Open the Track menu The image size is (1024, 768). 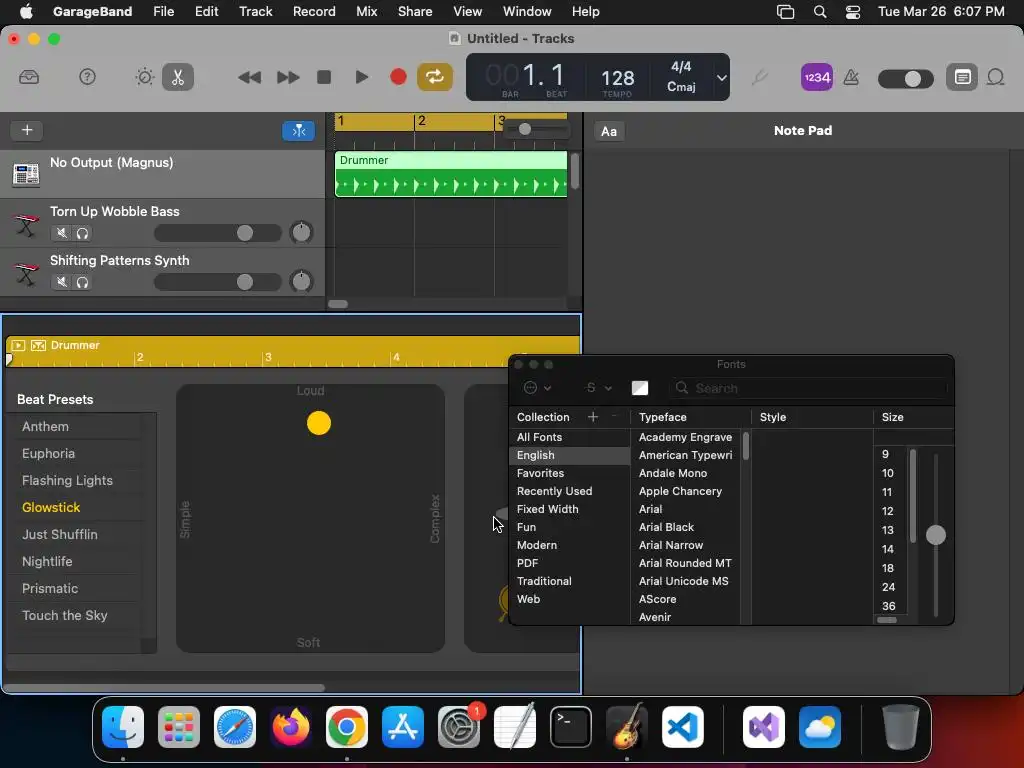click(x=255, y=12)
